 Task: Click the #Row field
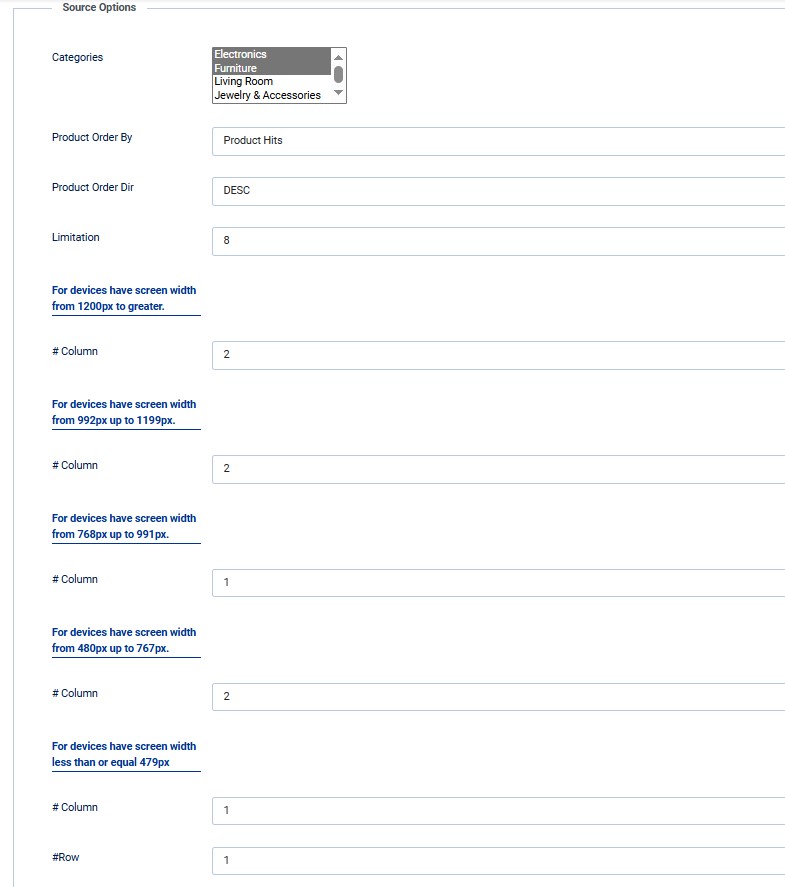pyautogui.click(x=498, y=861)
